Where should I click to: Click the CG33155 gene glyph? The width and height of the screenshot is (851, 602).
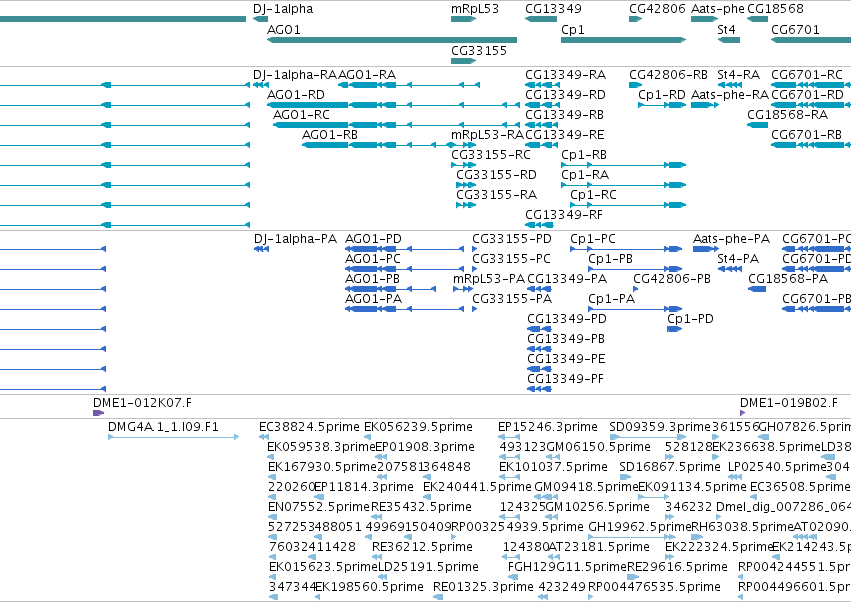pos(463,61)
